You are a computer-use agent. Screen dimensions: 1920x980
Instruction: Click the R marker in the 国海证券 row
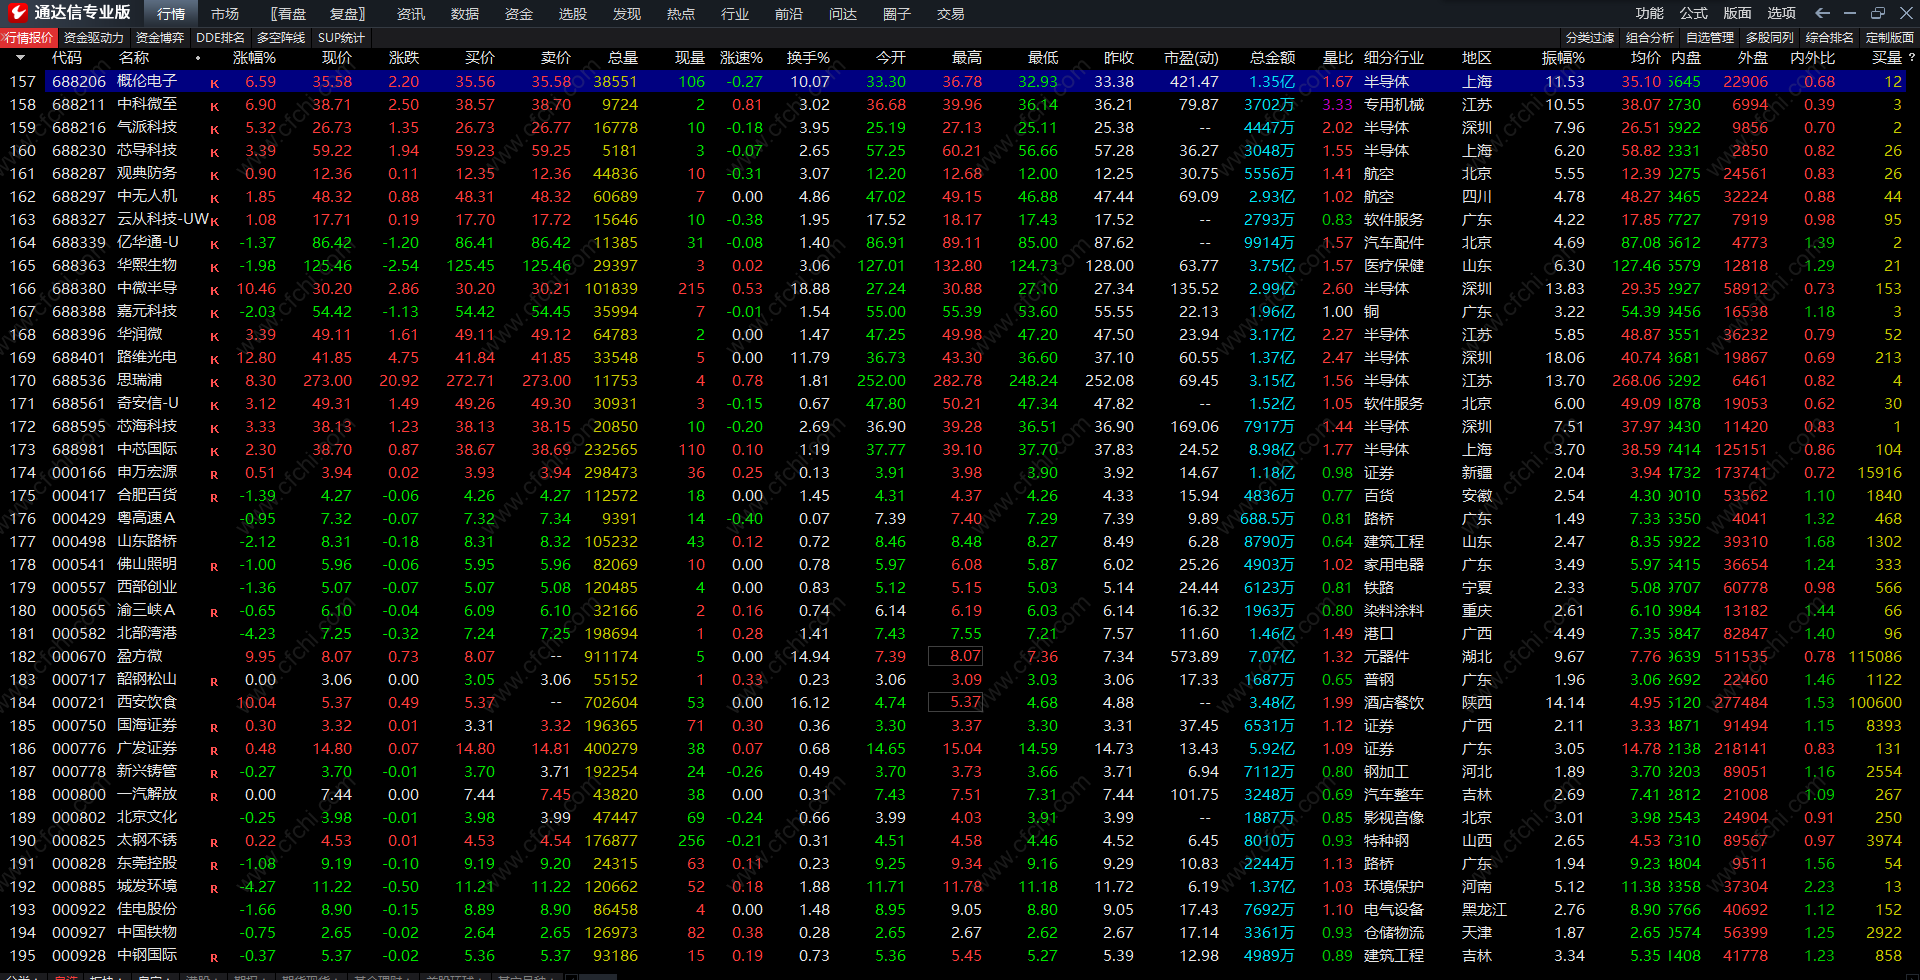point(214,727)
